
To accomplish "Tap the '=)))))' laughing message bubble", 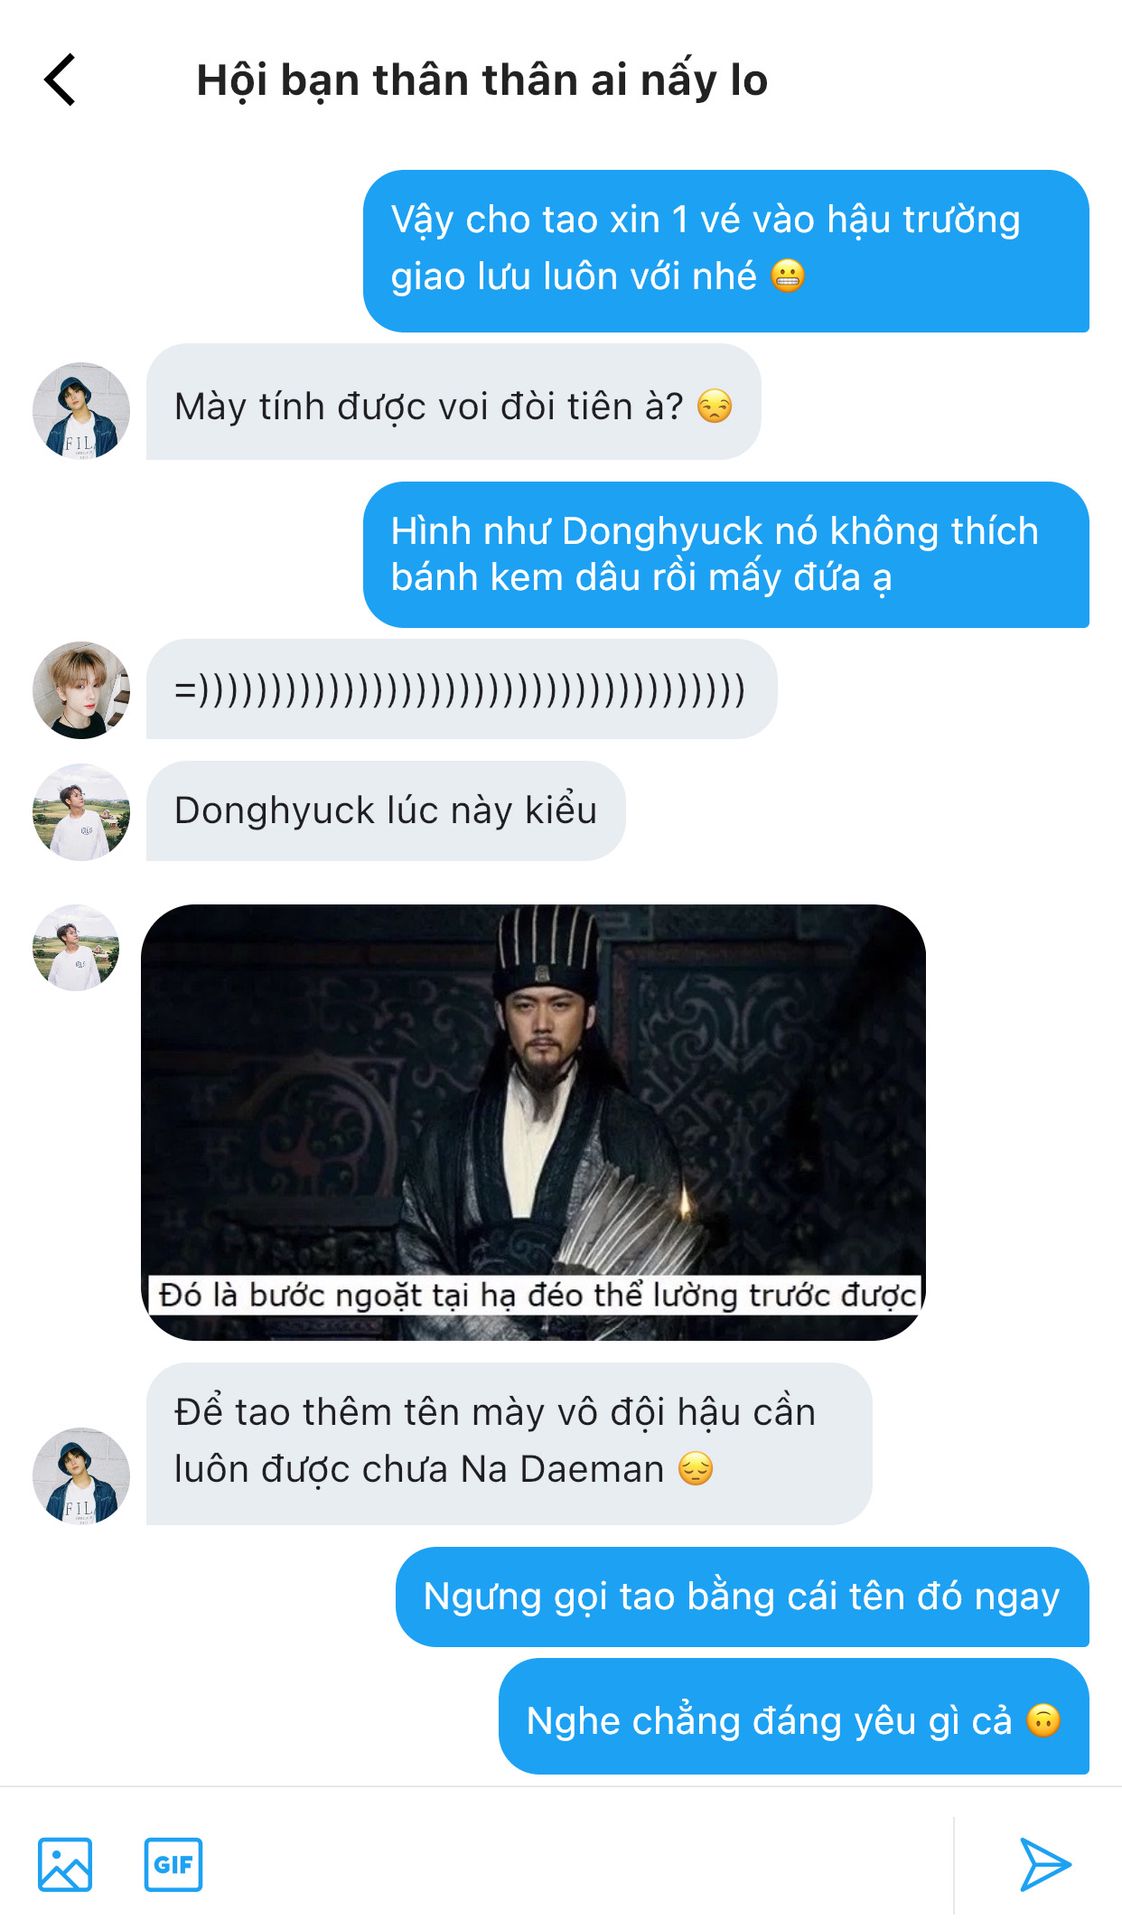I will [x=462, y=689].
